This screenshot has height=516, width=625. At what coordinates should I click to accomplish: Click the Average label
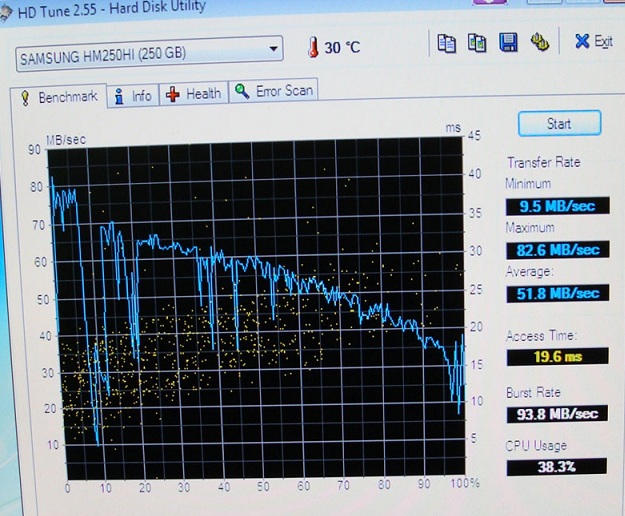tap(529, 271)
